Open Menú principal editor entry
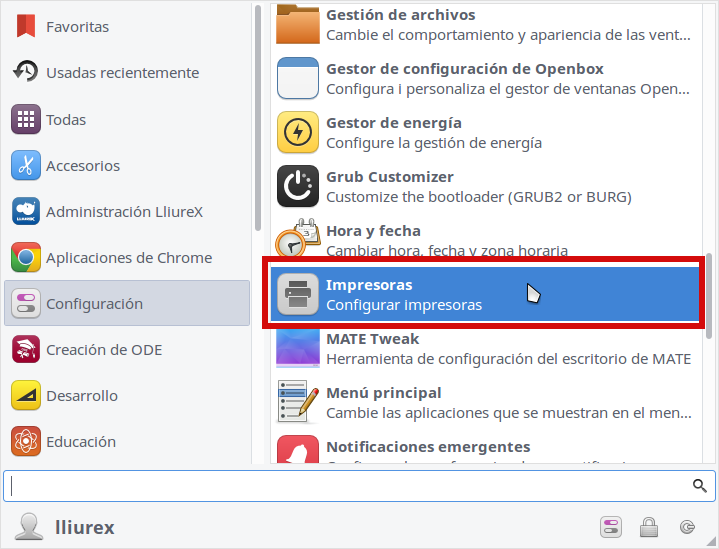This screenshot has width=719, height=549. coord(484,402)
